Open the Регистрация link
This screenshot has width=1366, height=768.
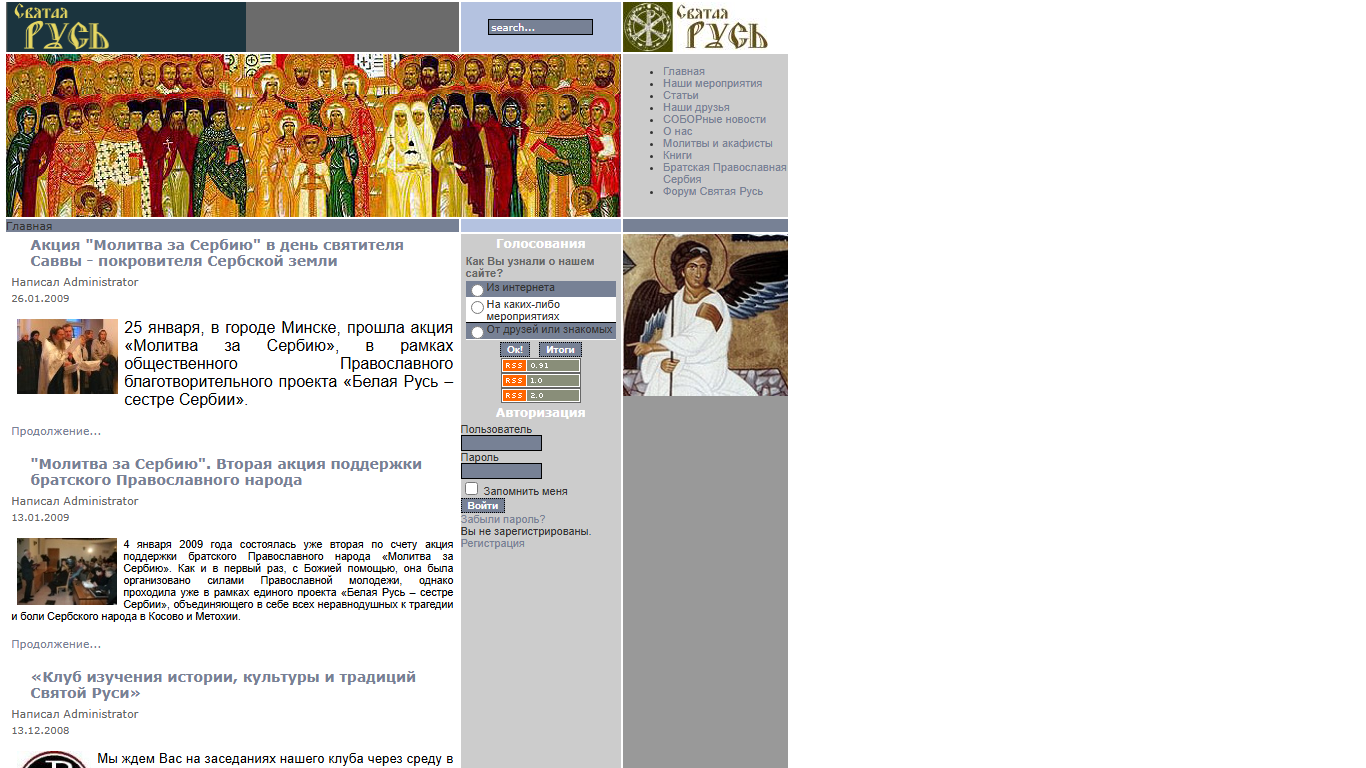(493, 543)
